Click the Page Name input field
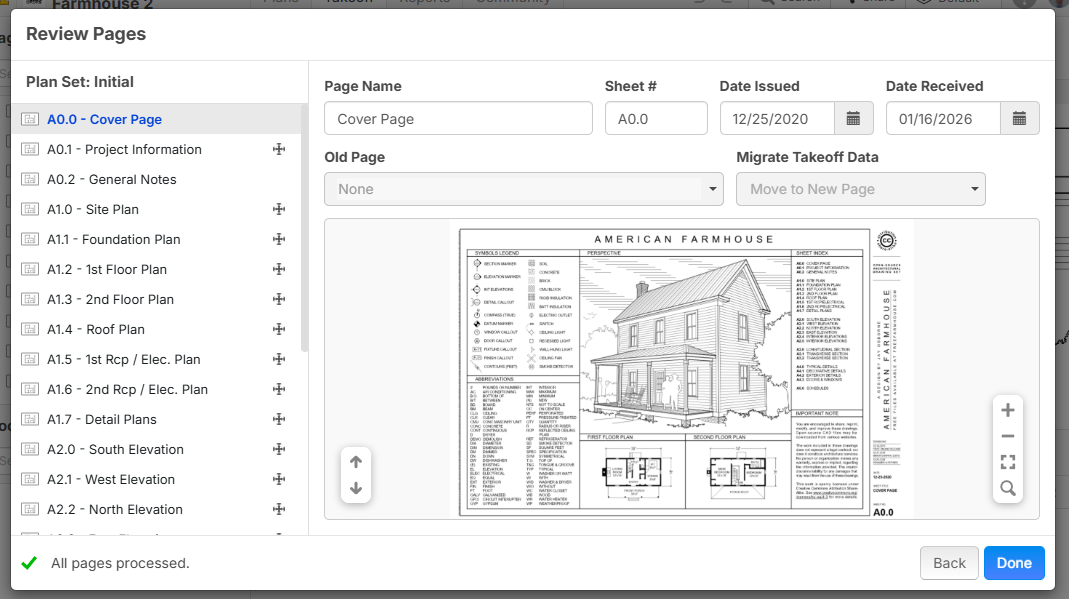 click(458, 119)
